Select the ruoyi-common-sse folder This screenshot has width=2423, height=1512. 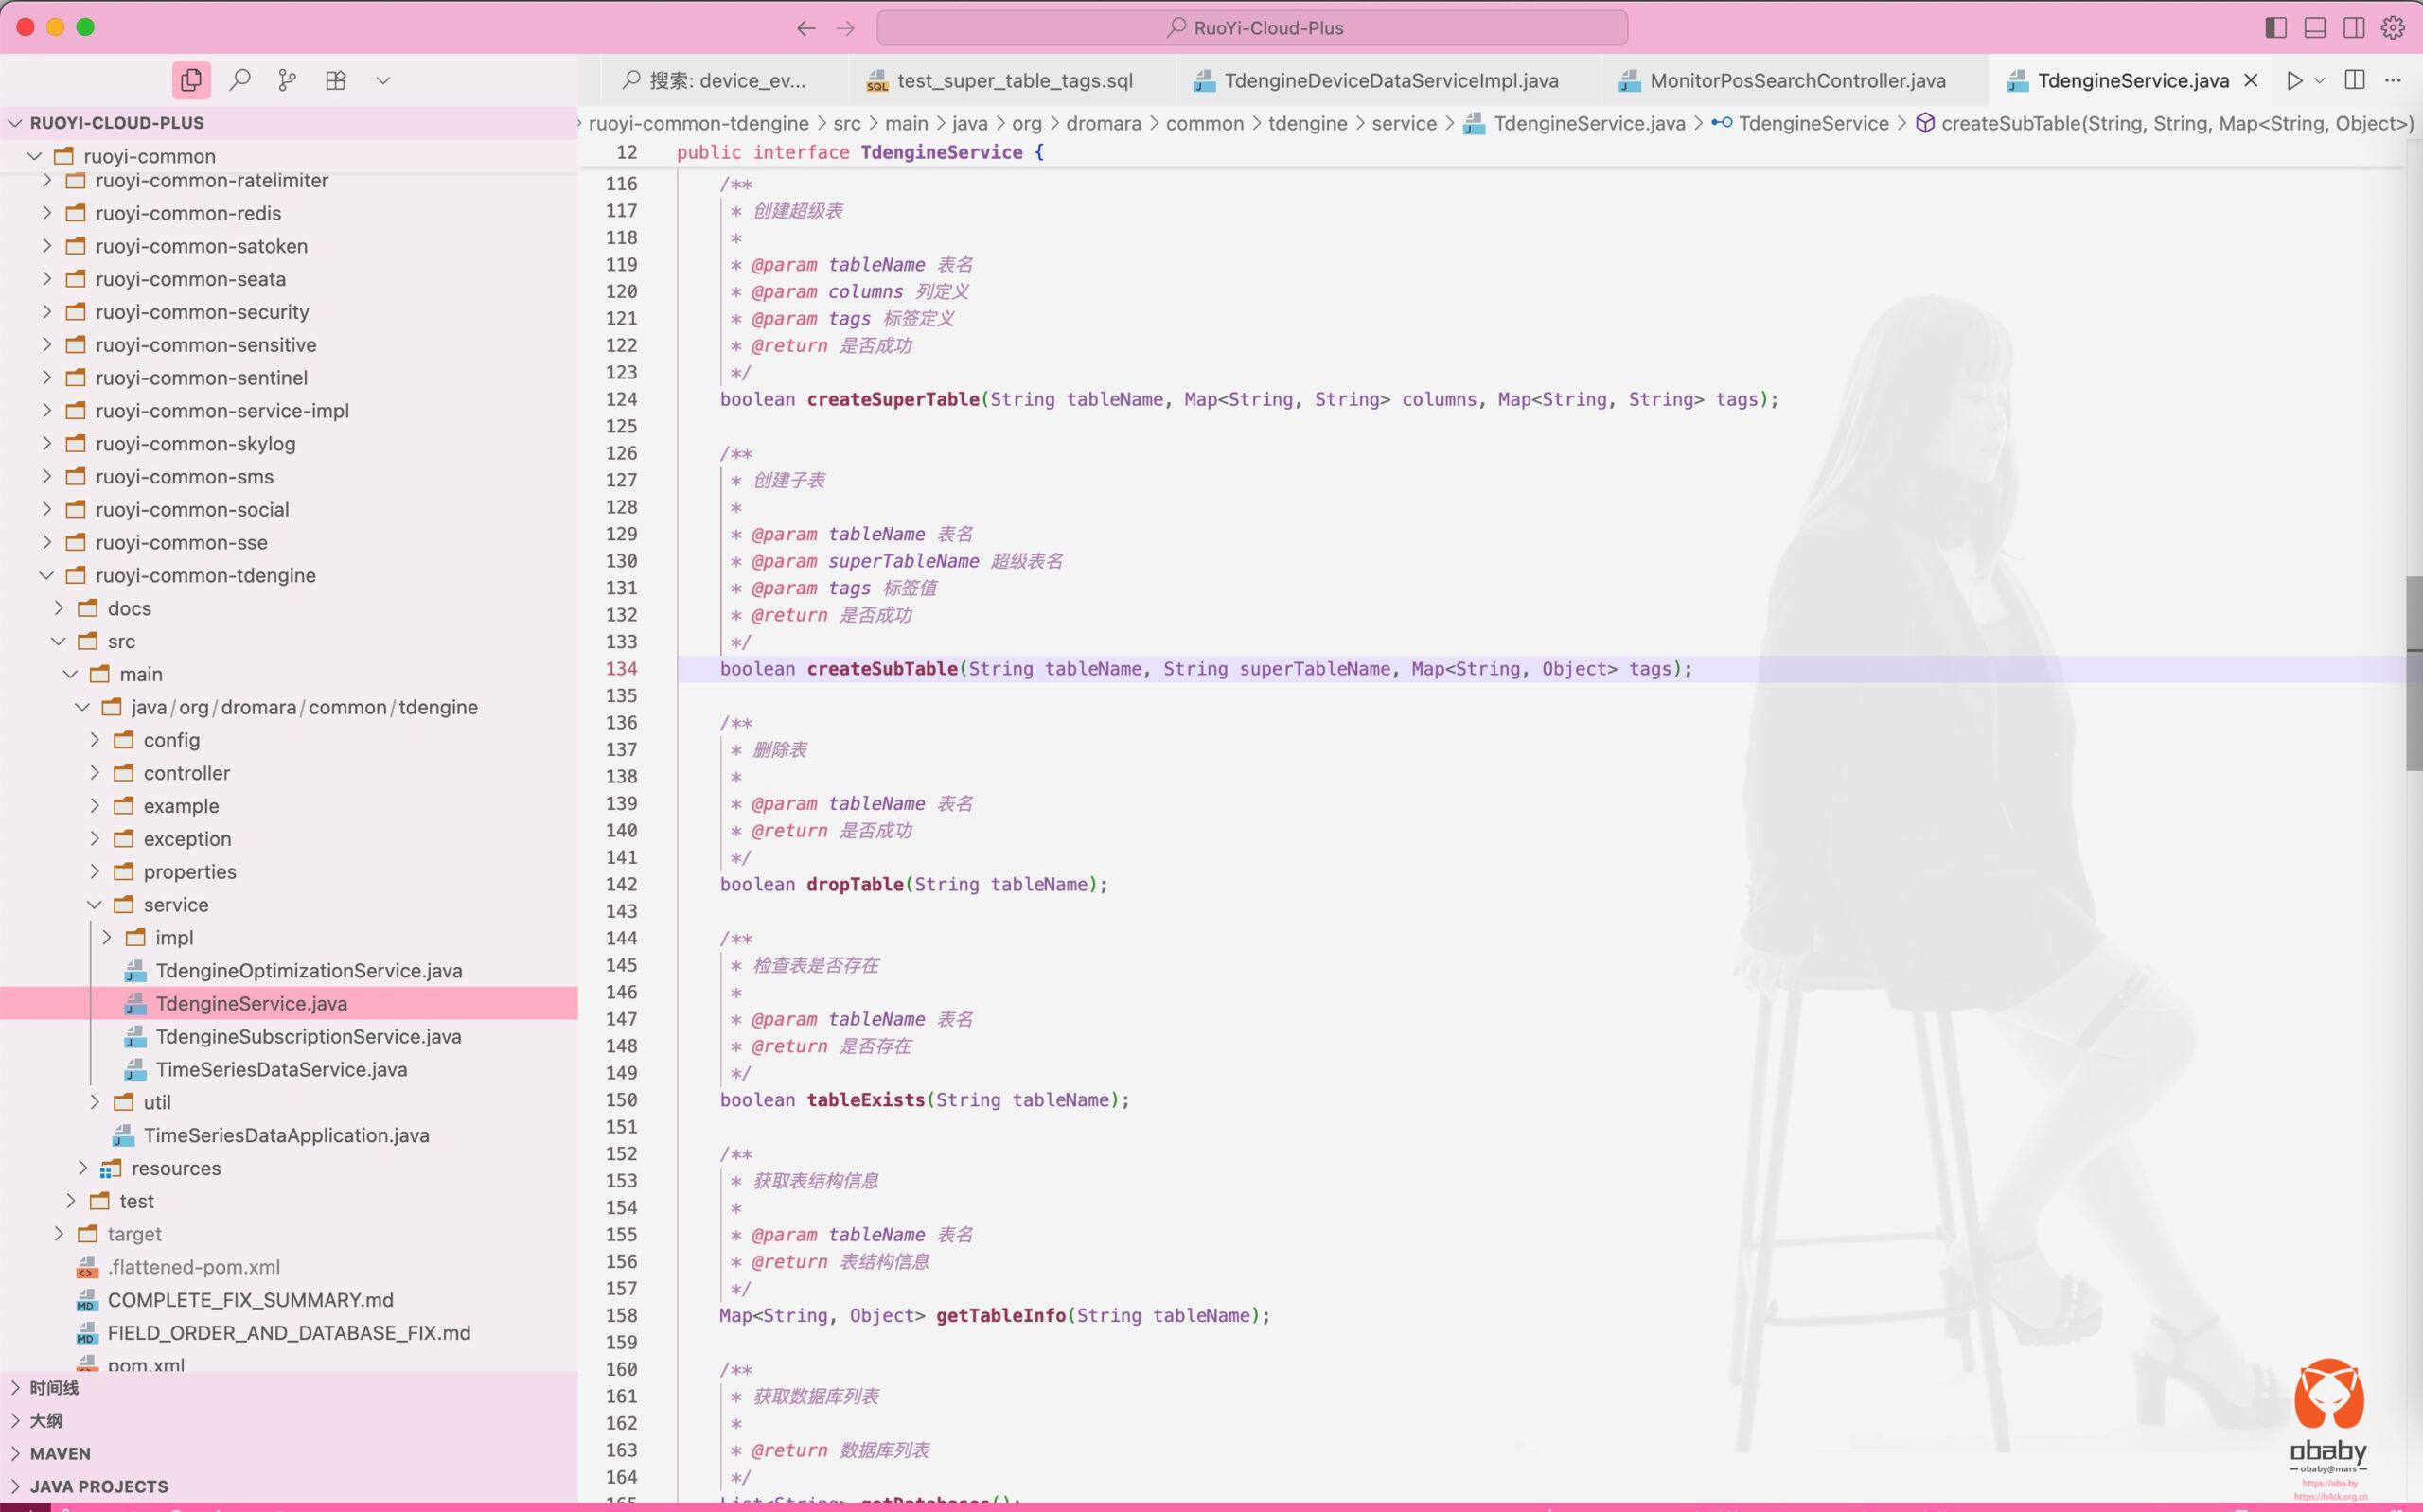[289, 542]
